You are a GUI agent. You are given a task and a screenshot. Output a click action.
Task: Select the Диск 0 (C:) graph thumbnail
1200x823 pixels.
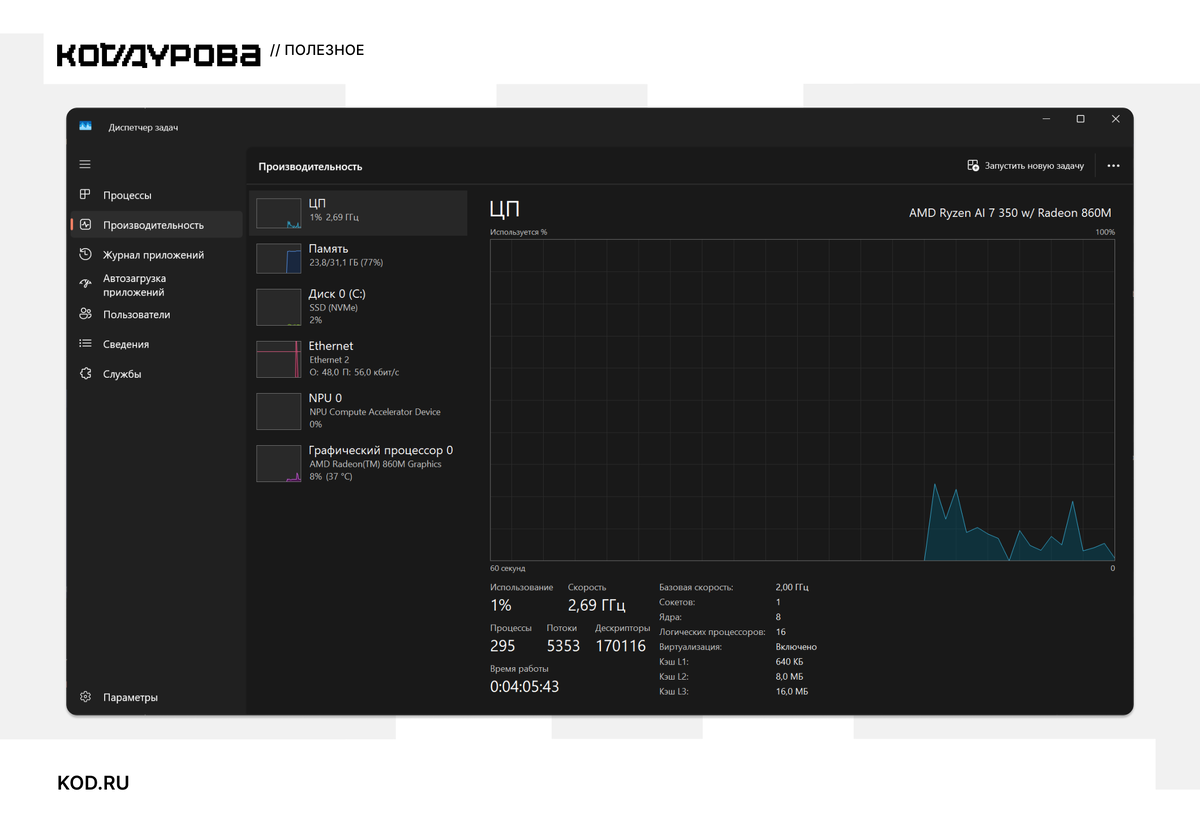pos(278,307)
